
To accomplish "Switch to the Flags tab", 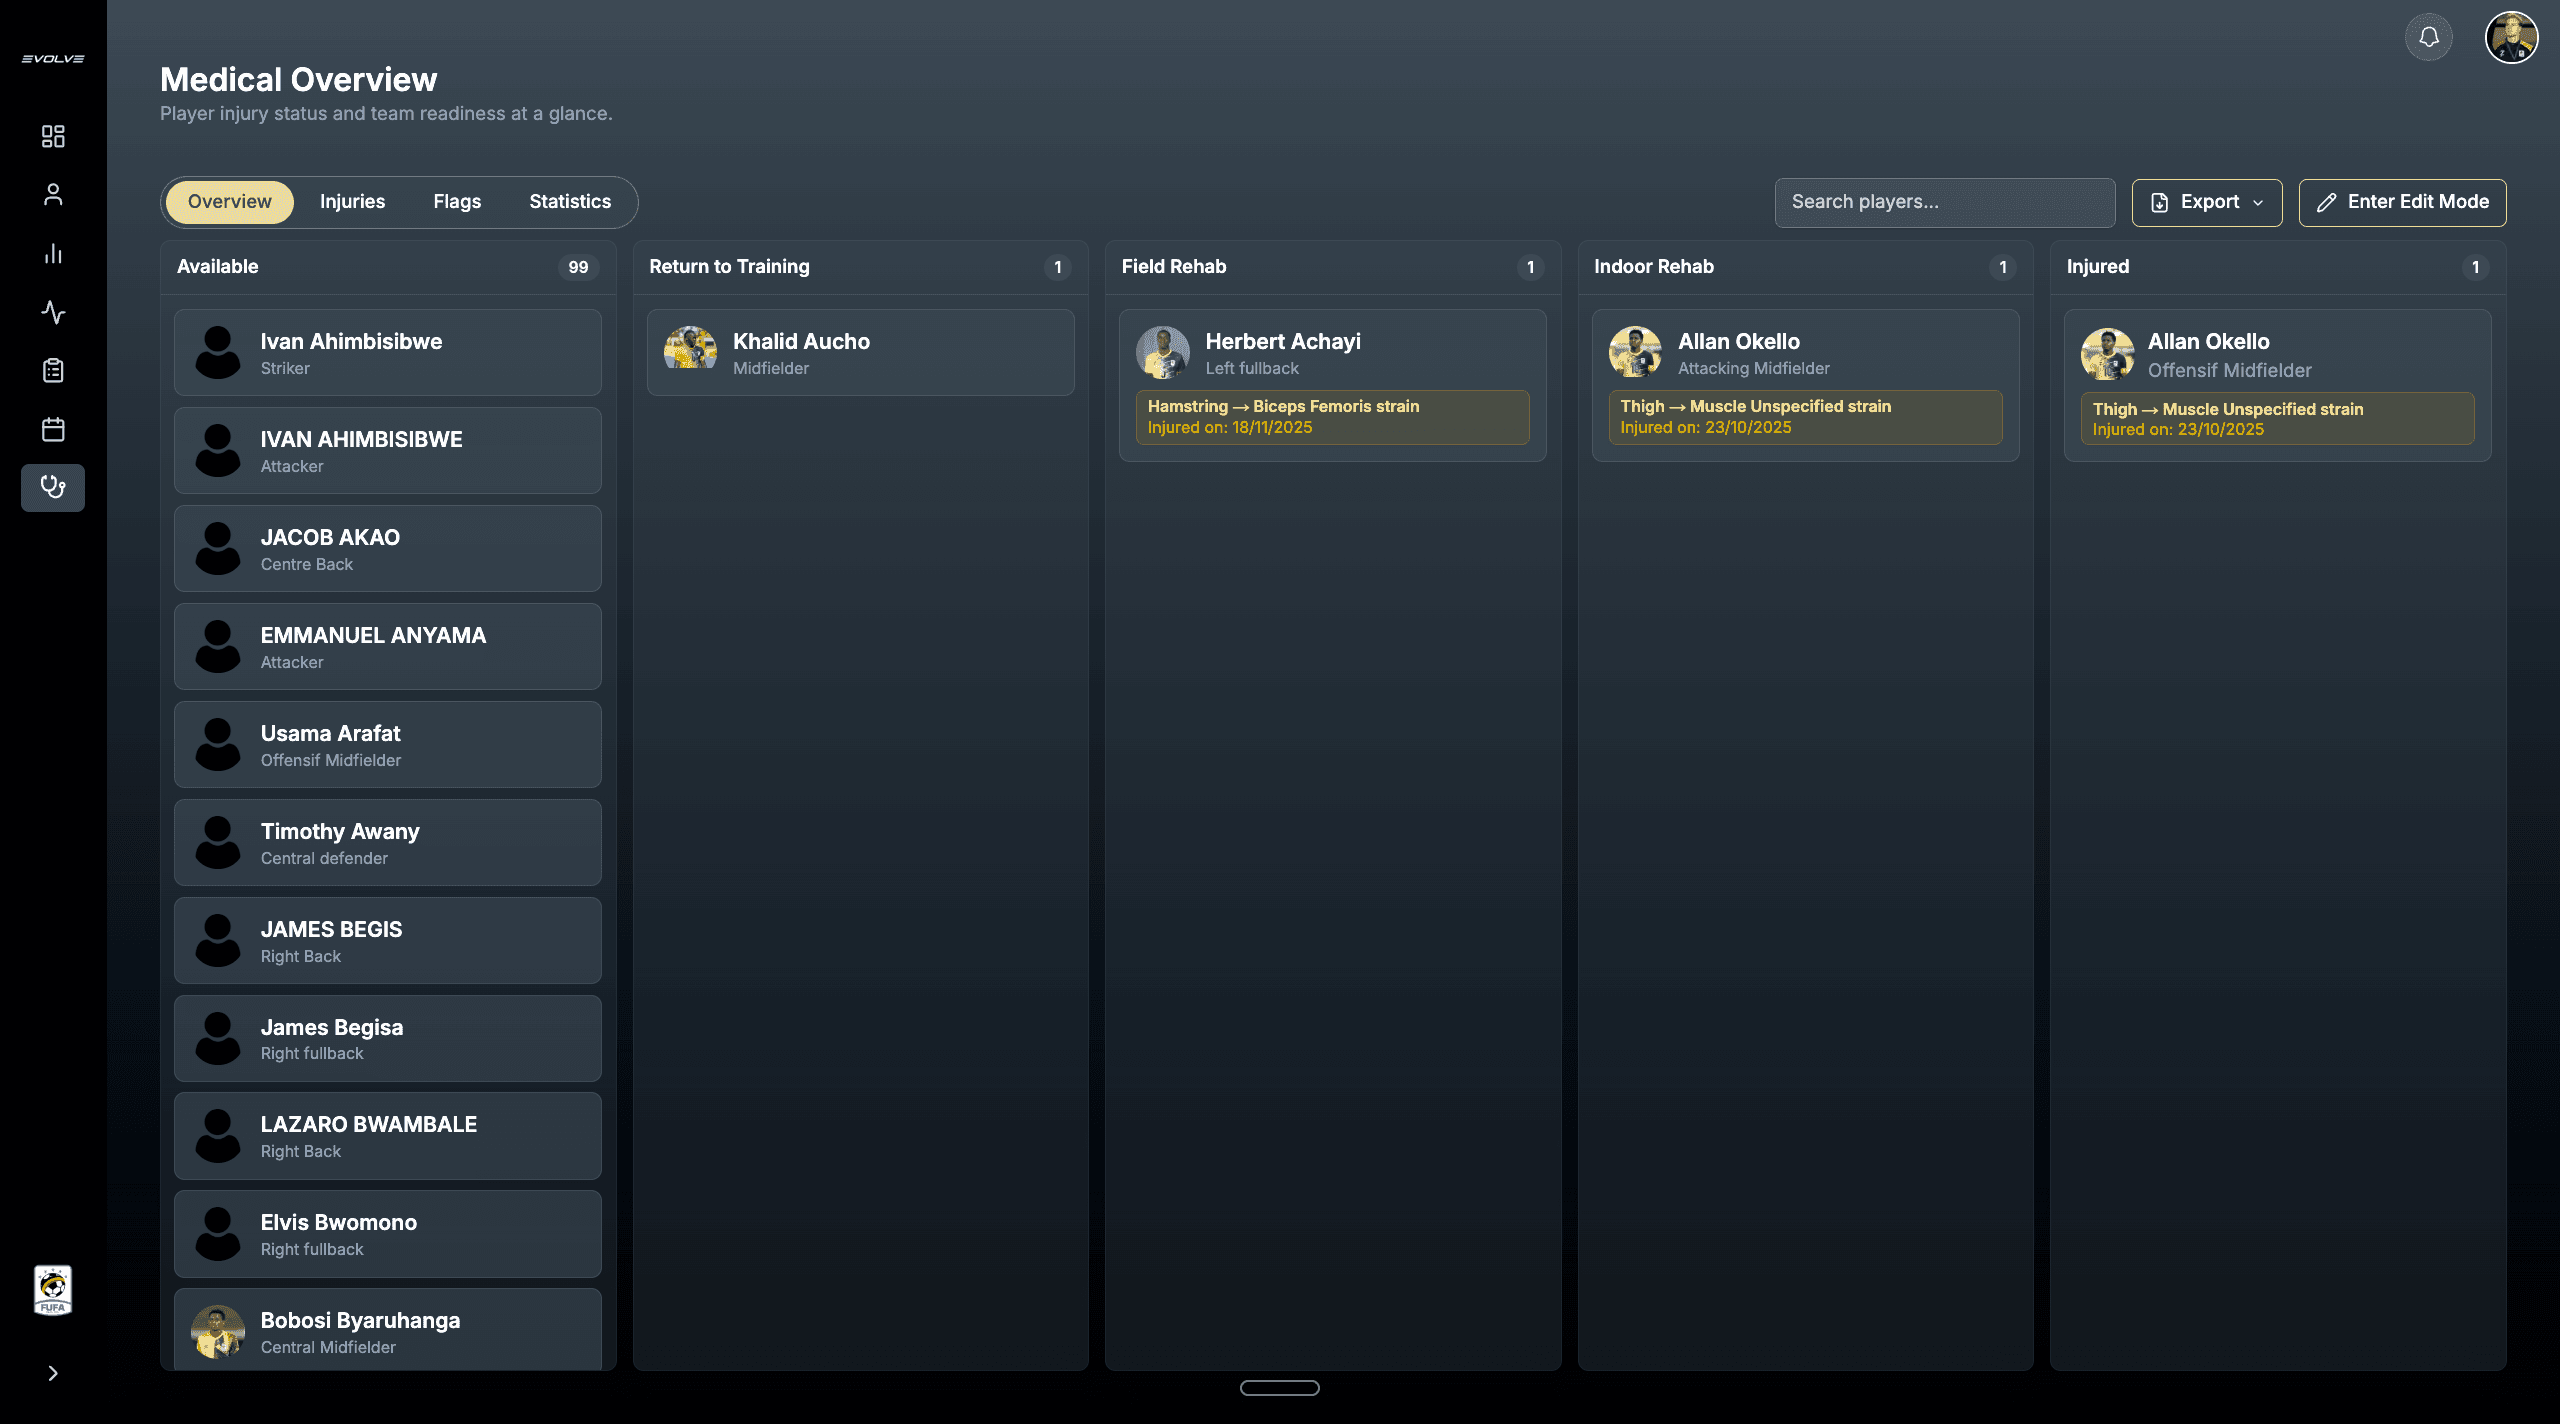I will tap(457, 202).
